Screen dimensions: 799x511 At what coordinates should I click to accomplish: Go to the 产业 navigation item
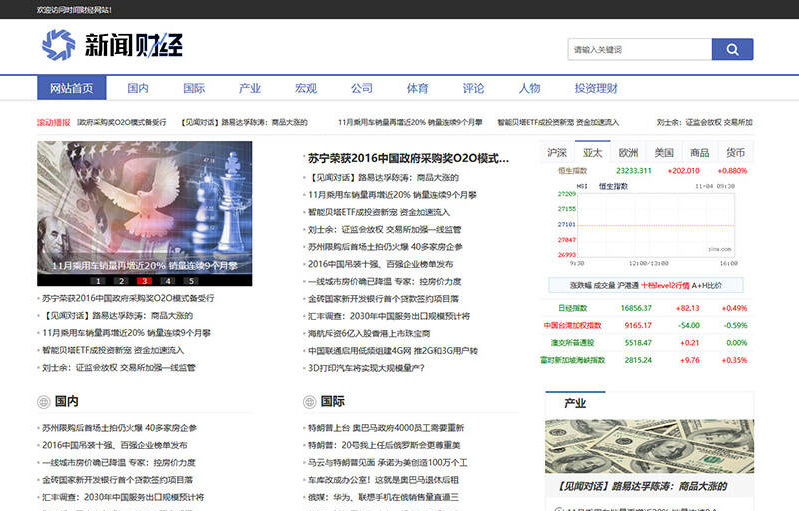(250, 88)
